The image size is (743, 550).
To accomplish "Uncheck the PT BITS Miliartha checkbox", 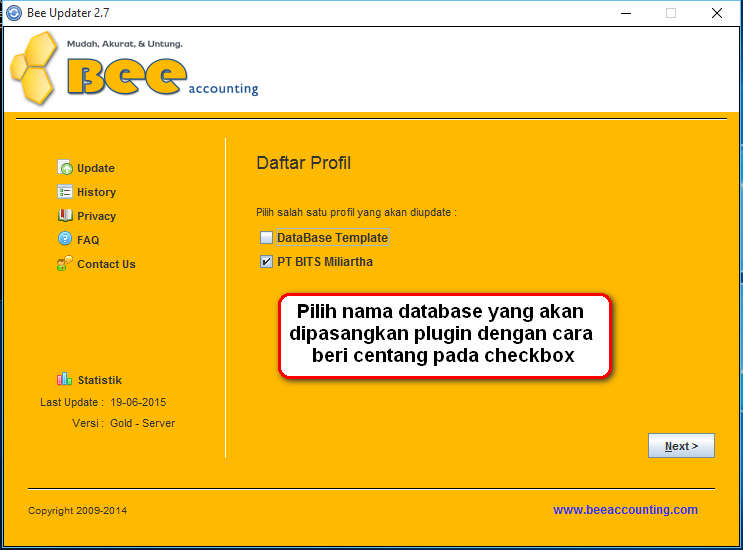I will coord(266,261).
